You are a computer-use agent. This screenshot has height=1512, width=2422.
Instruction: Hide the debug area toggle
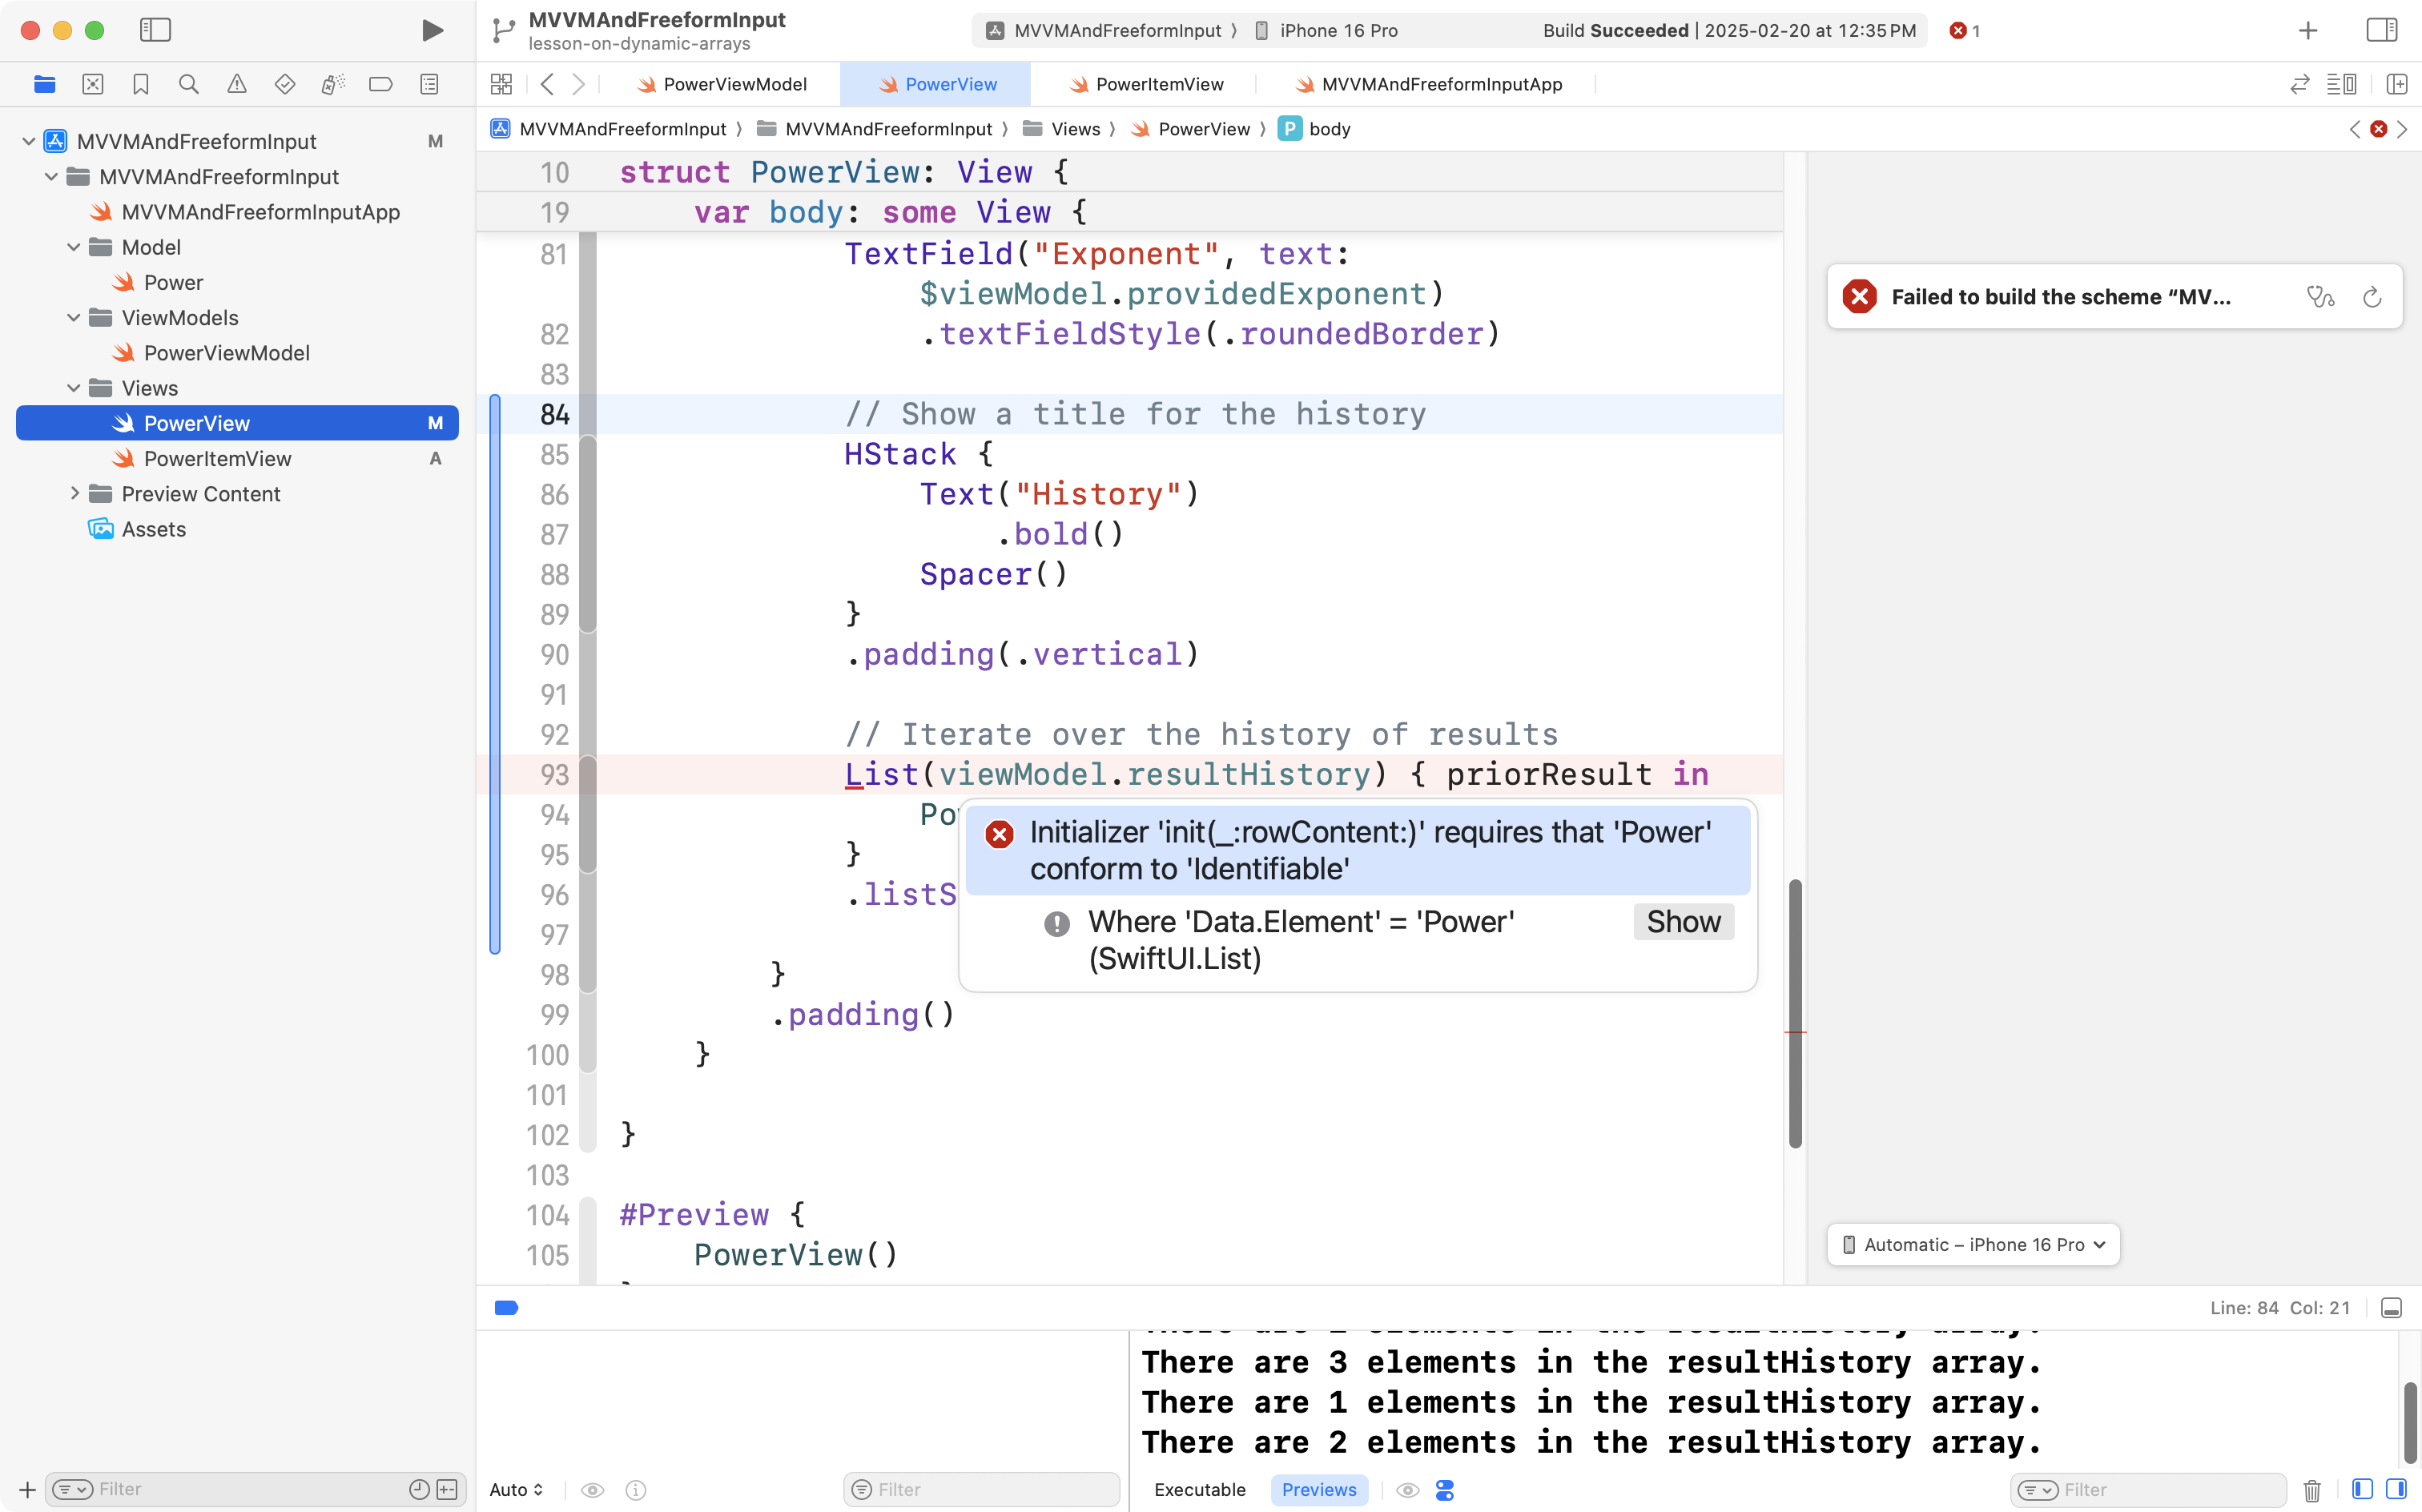[x=2391, y=1308]
